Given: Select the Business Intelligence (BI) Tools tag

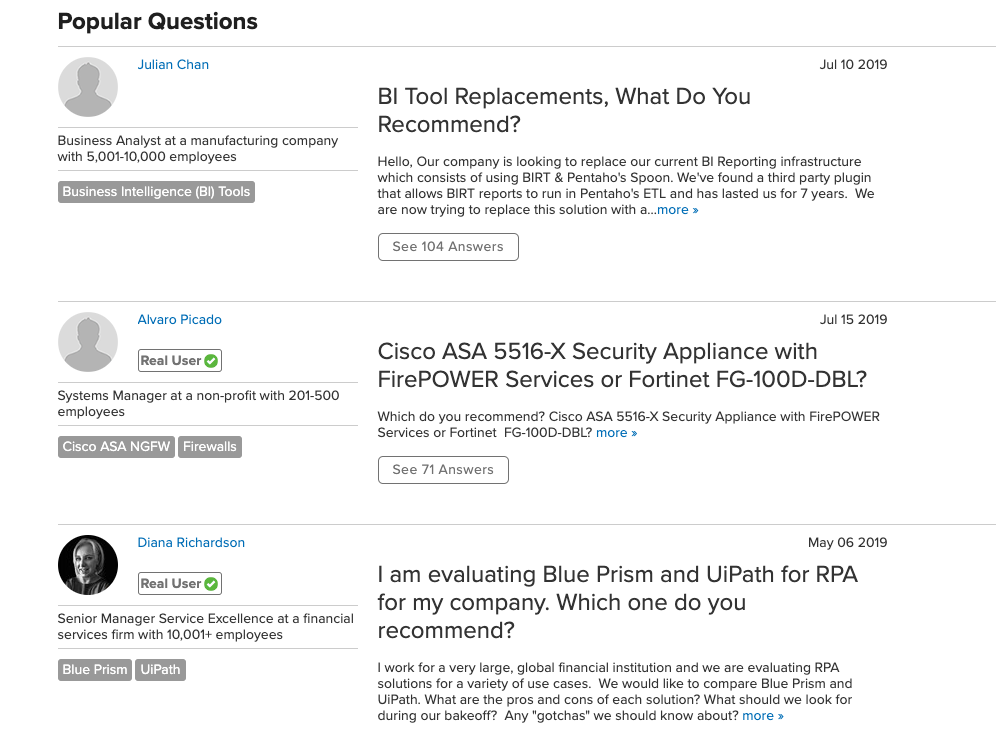Looking at the screenshot, I should coord(156,192).
